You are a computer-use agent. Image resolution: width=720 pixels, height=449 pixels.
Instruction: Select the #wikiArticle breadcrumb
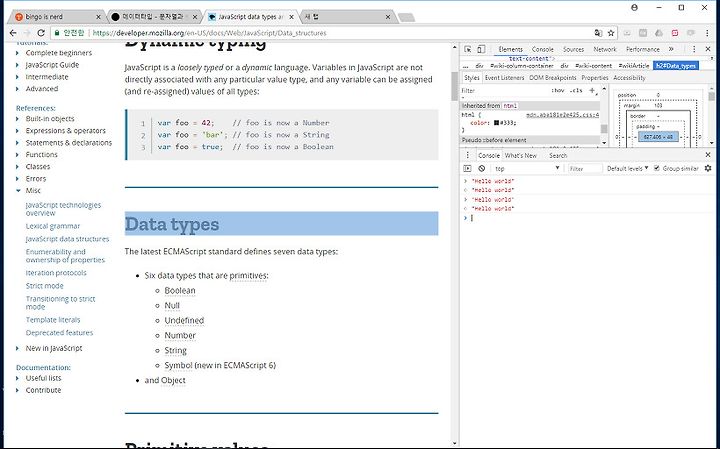pyautogui.click(x=634, y=66)
